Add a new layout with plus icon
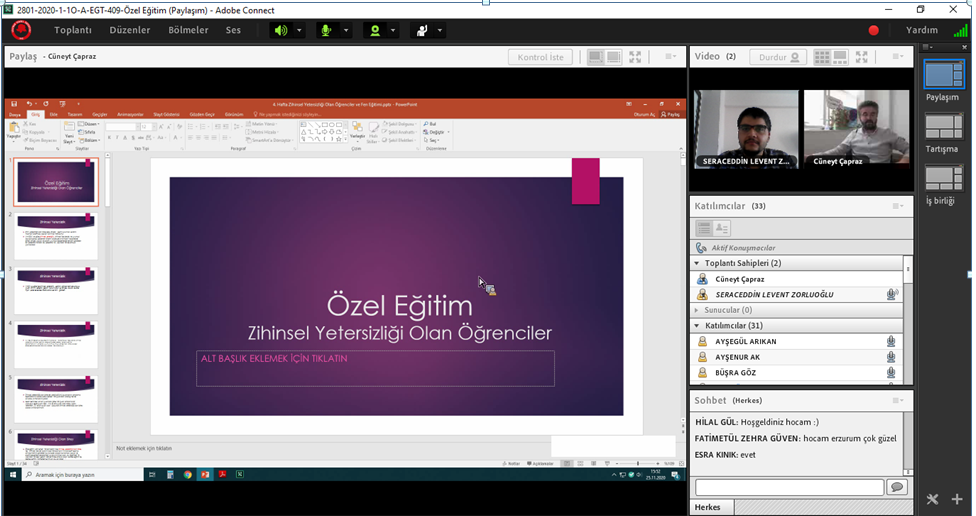Viewport: 976px width, 516px height. pos(957,499)
